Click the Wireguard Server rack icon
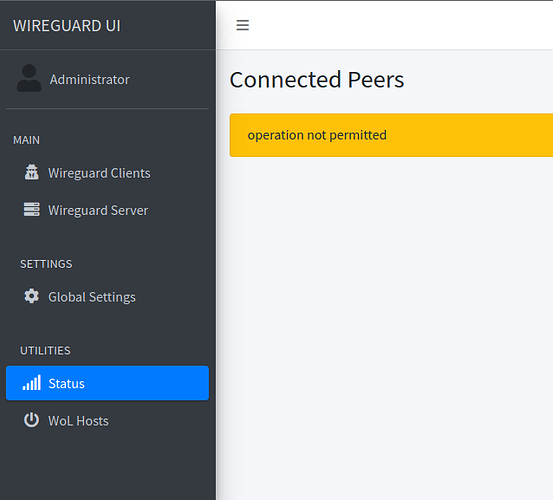Image resolution: width=553 pixels, height=500 pixels. point(31,209)
